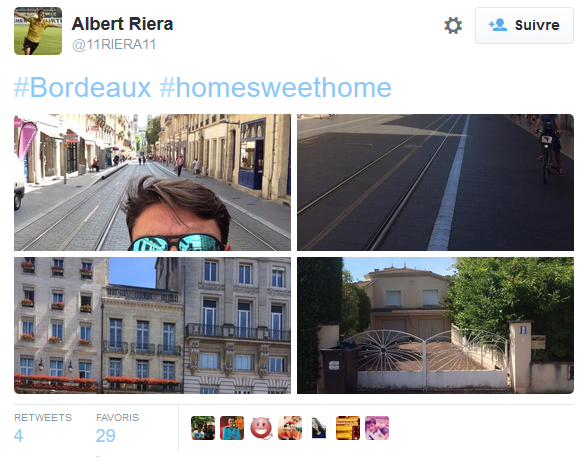Click the red devil smiley avatar
Viewport: 584px width, 461px height.
[261, 428]
